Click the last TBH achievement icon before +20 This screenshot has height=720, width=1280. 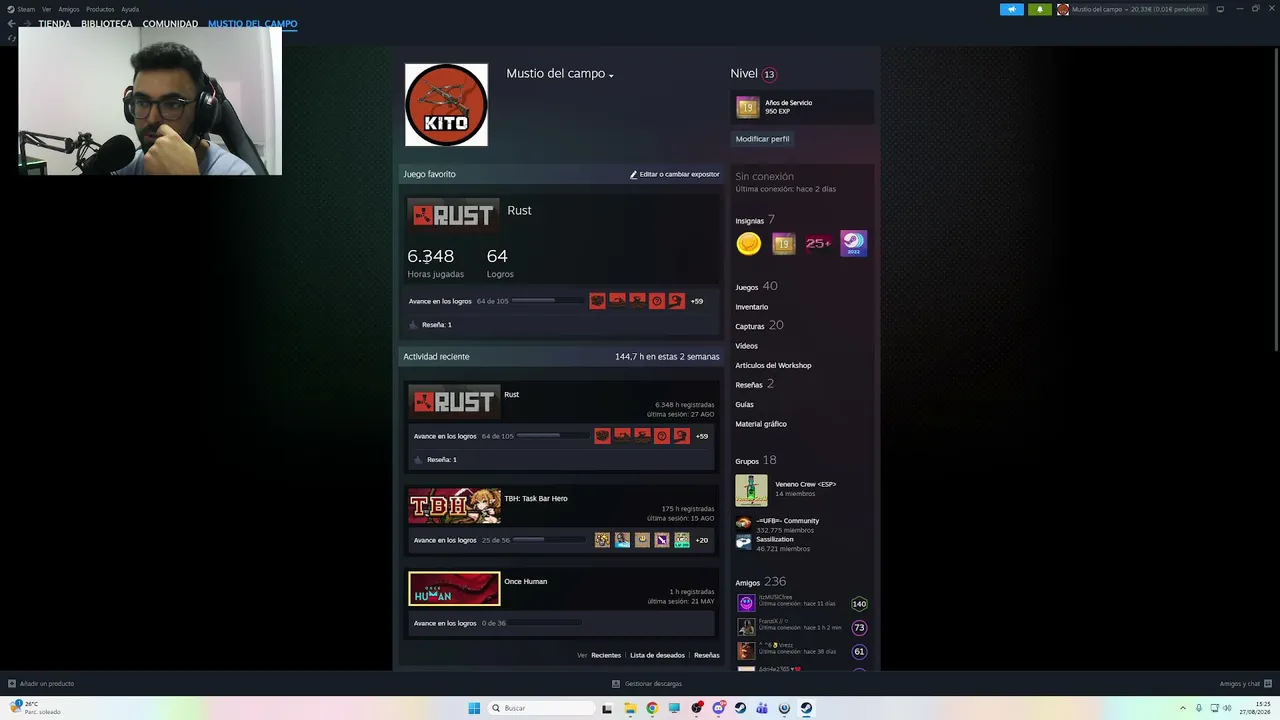tap(682, 540)
